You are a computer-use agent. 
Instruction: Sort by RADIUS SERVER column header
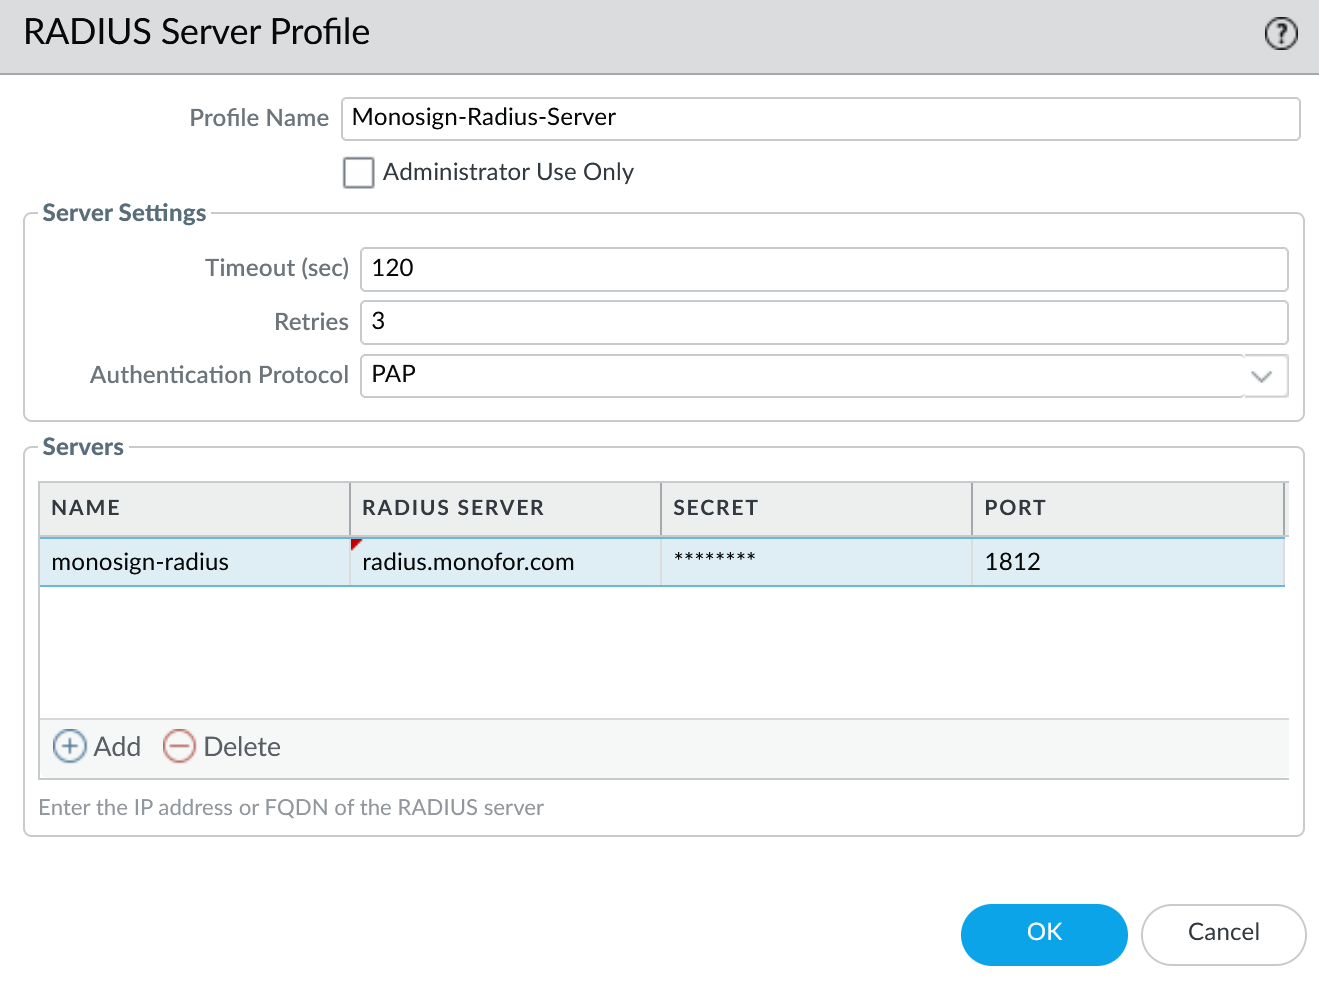tap(505, 508)
